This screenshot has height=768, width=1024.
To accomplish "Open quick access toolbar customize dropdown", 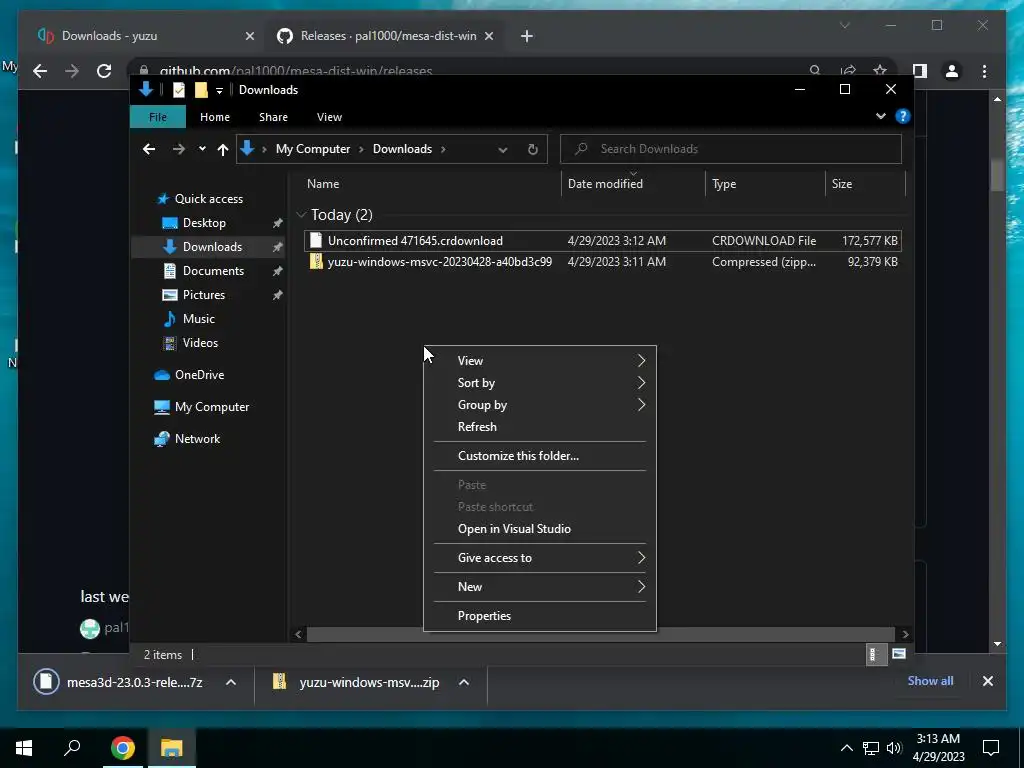I will [x=219, y=90].
